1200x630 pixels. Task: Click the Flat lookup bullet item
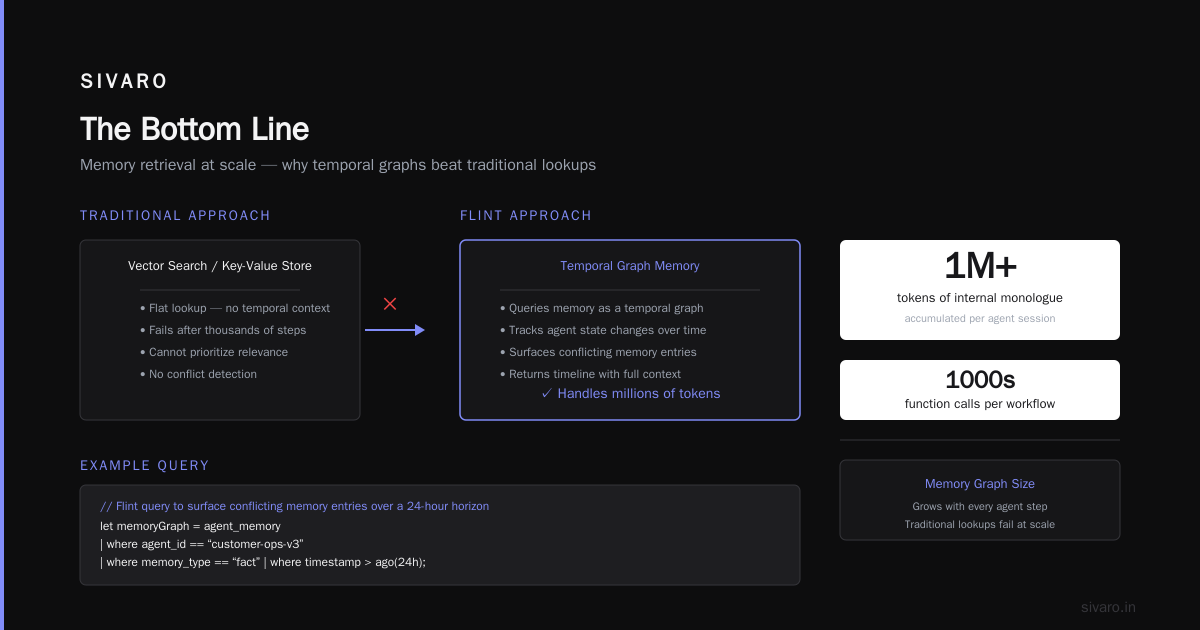[x=235, y=308]
